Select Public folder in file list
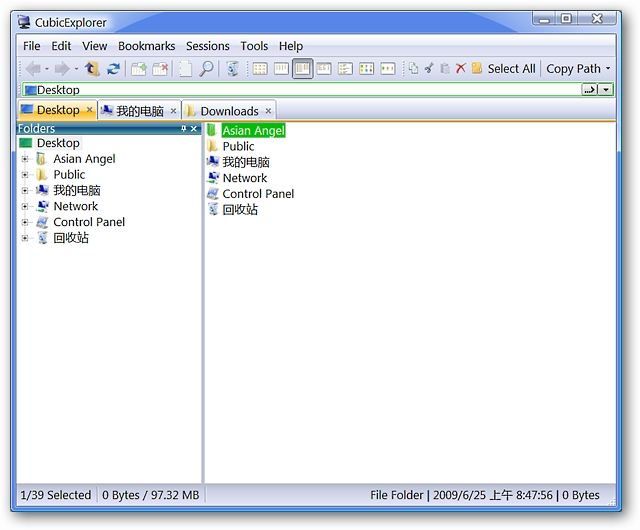The width and height of the screenshot is (640, 530). (238, 146)
